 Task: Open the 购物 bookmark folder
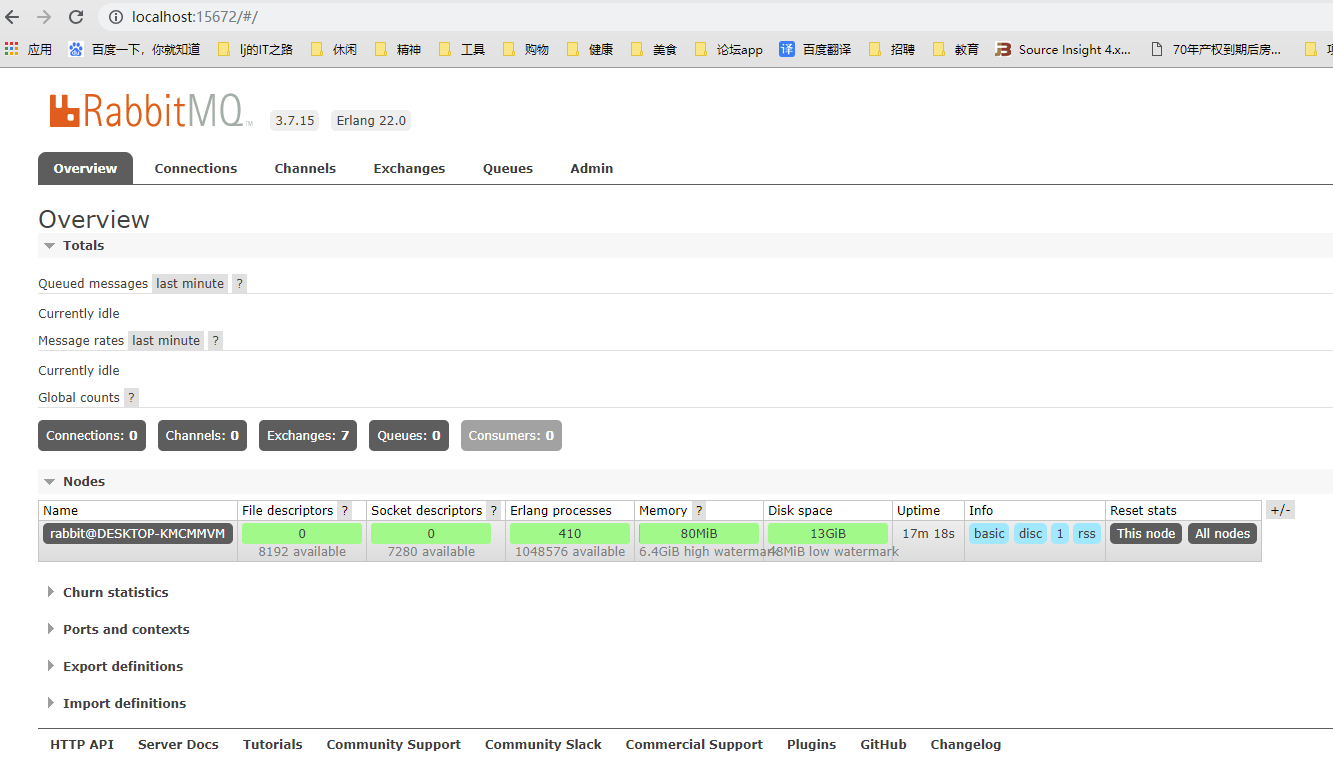point(526,49)
